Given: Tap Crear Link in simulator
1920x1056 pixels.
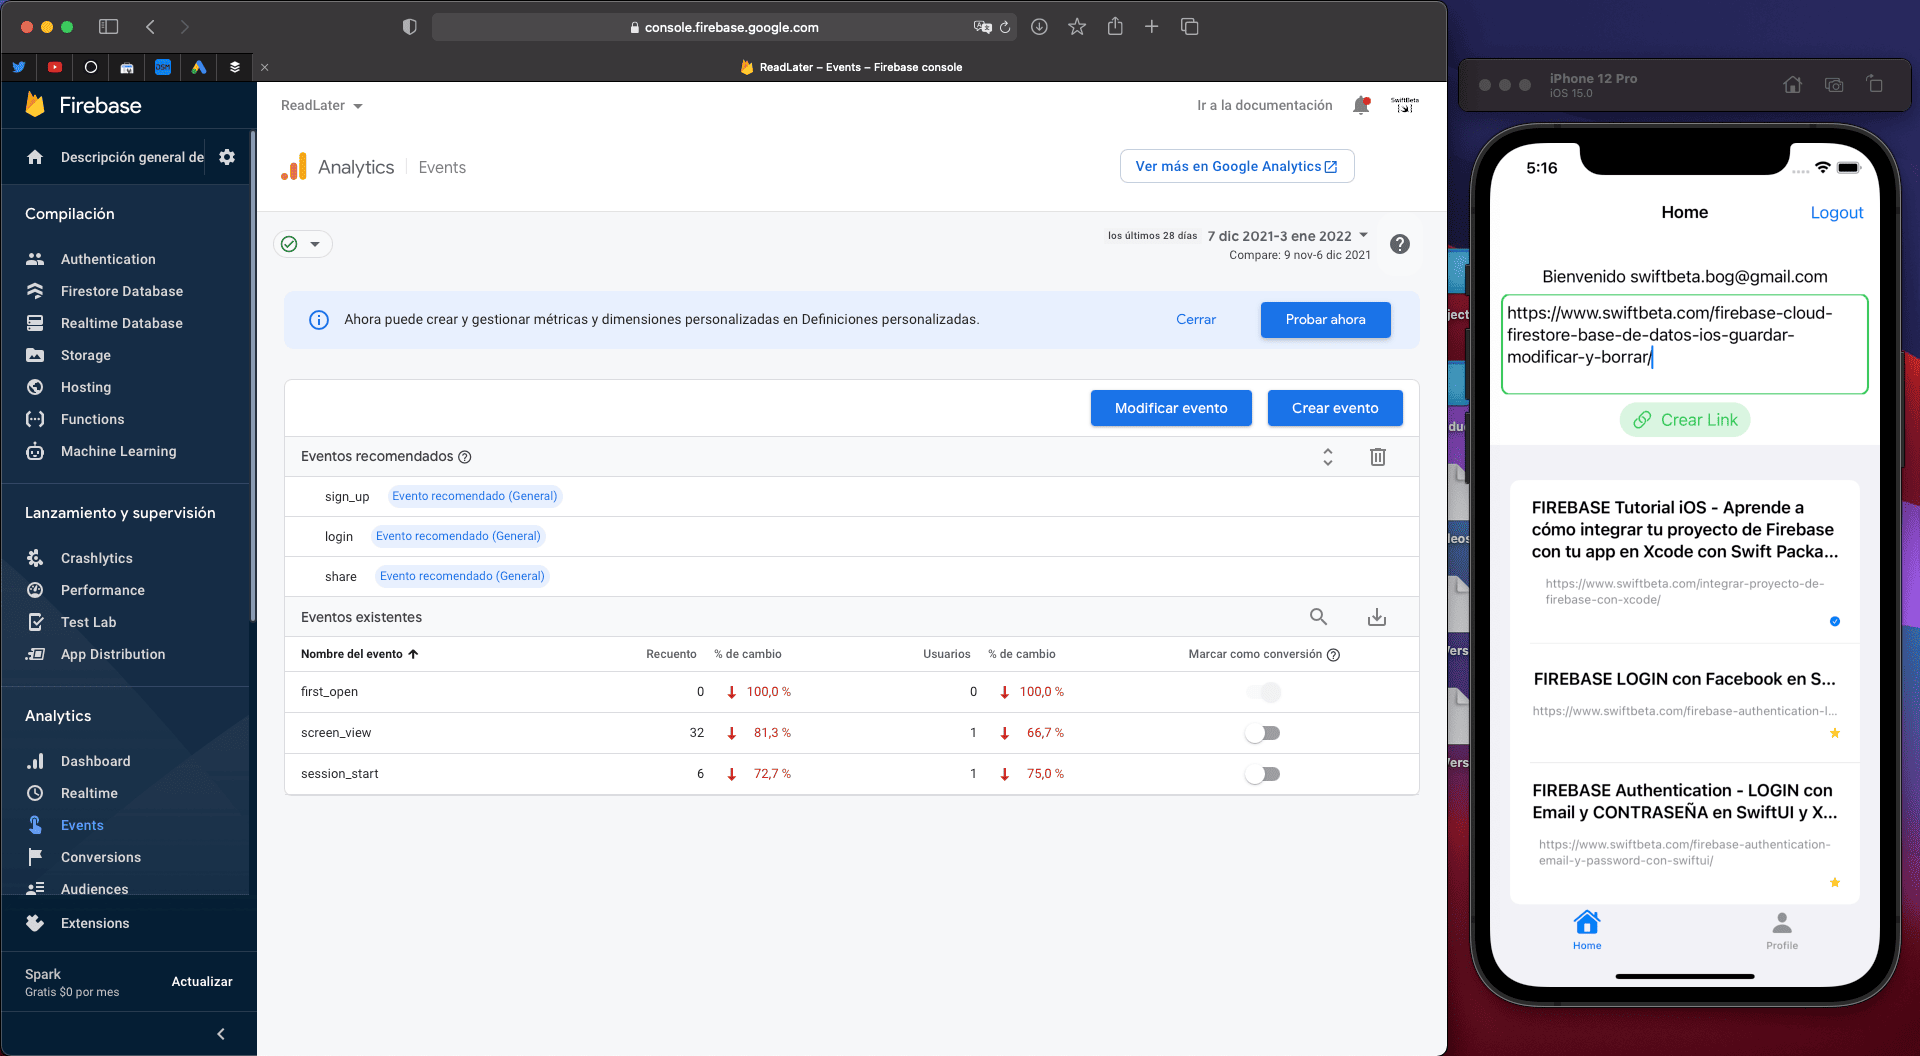Looking at the screenshot, I should (1685, 420).
